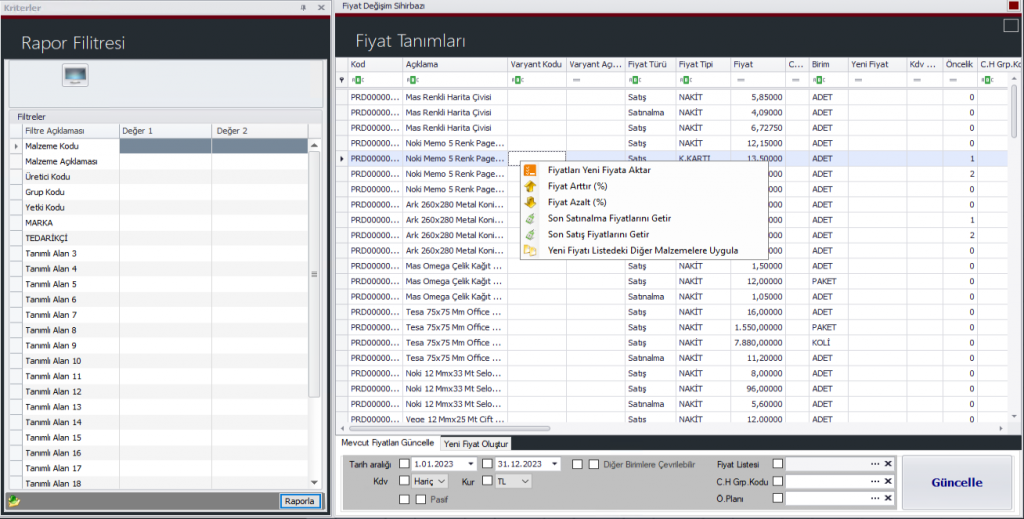Click the Değer 1 cell for Malzeme Kodu
The image size is (1024, 519).
[x=165, y=146]
